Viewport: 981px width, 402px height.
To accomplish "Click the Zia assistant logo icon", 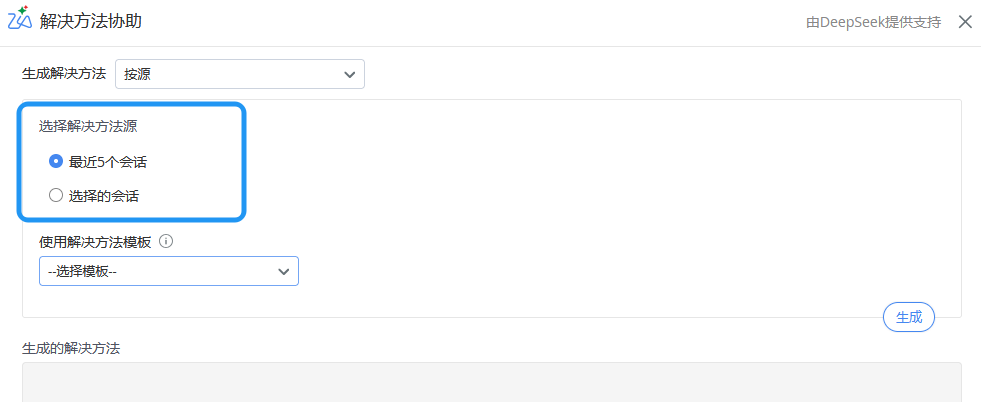I will [19, 20].
